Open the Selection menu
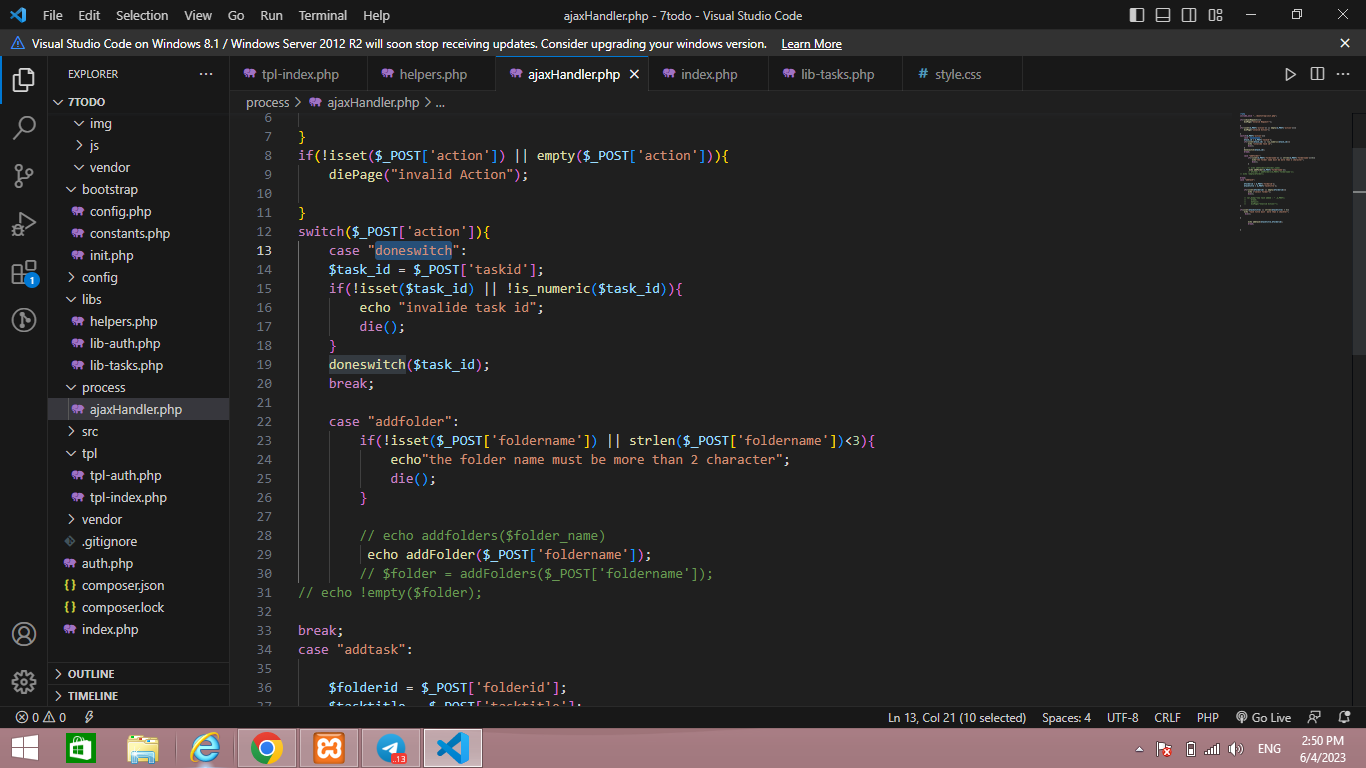1366x768 pixels. point(142,15)
